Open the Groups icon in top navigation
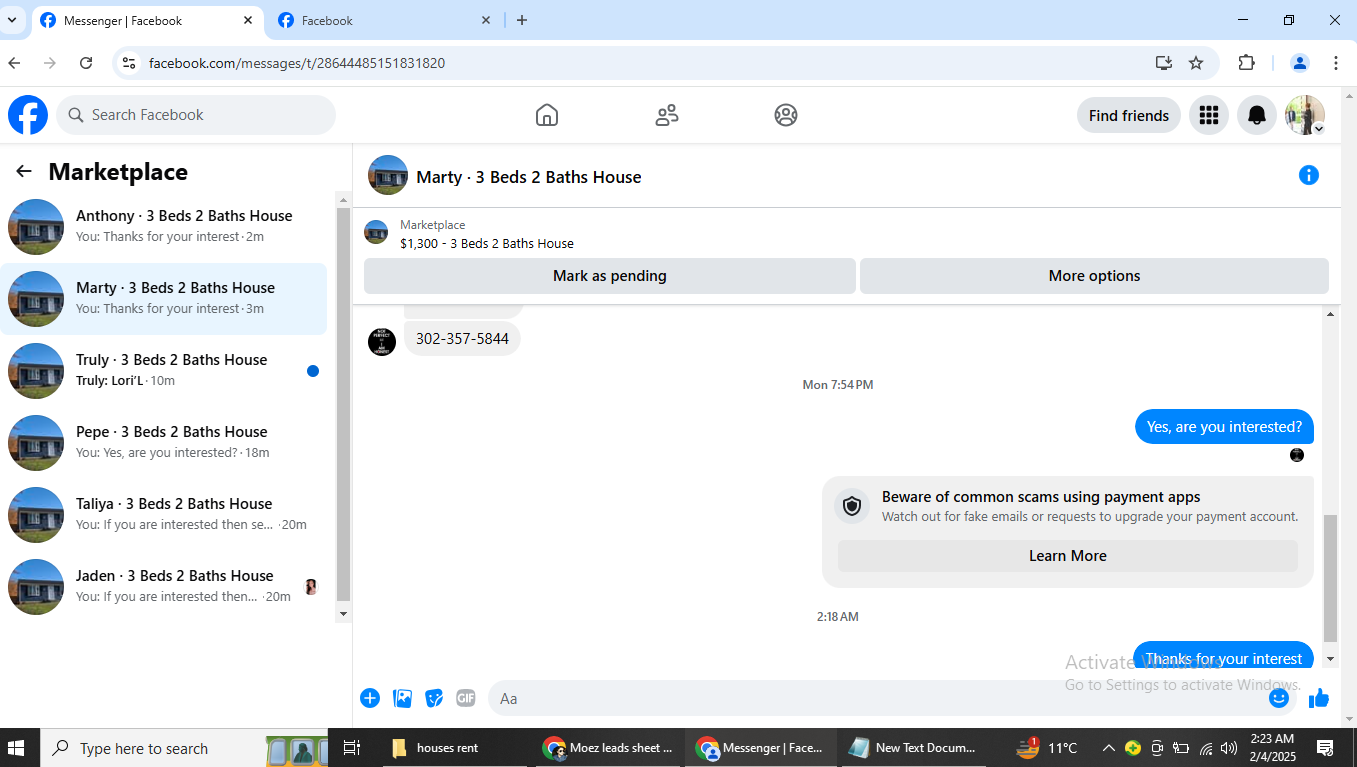1357x767 pixels. [x=786, y=115]
